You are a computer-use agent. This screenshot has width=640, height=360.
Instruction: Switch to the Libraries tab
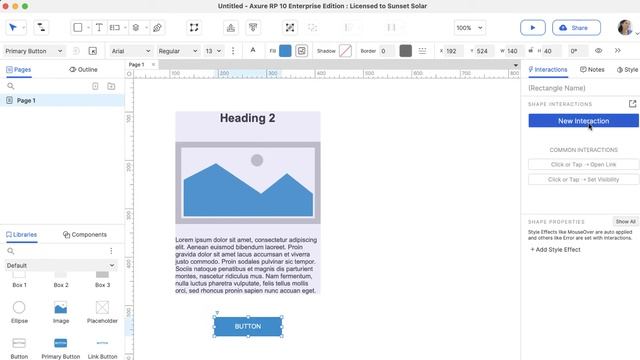coord(22,234)
